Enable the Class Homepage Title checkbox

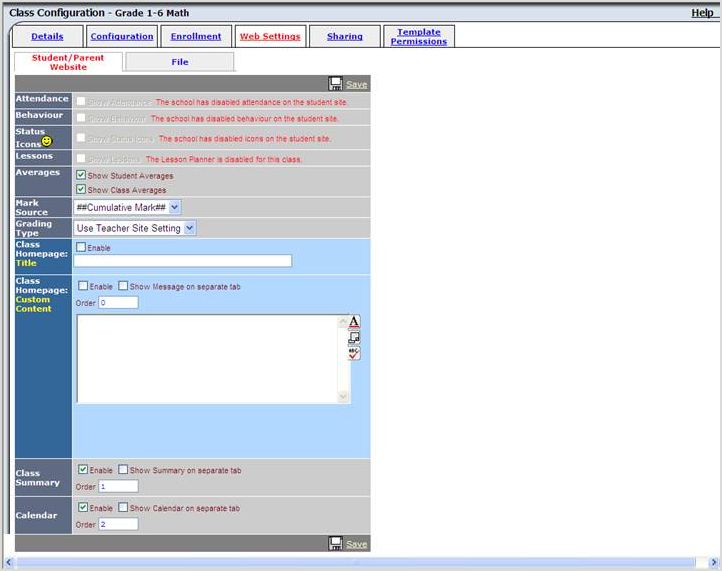pyautogui.click(x=81, y=247)
